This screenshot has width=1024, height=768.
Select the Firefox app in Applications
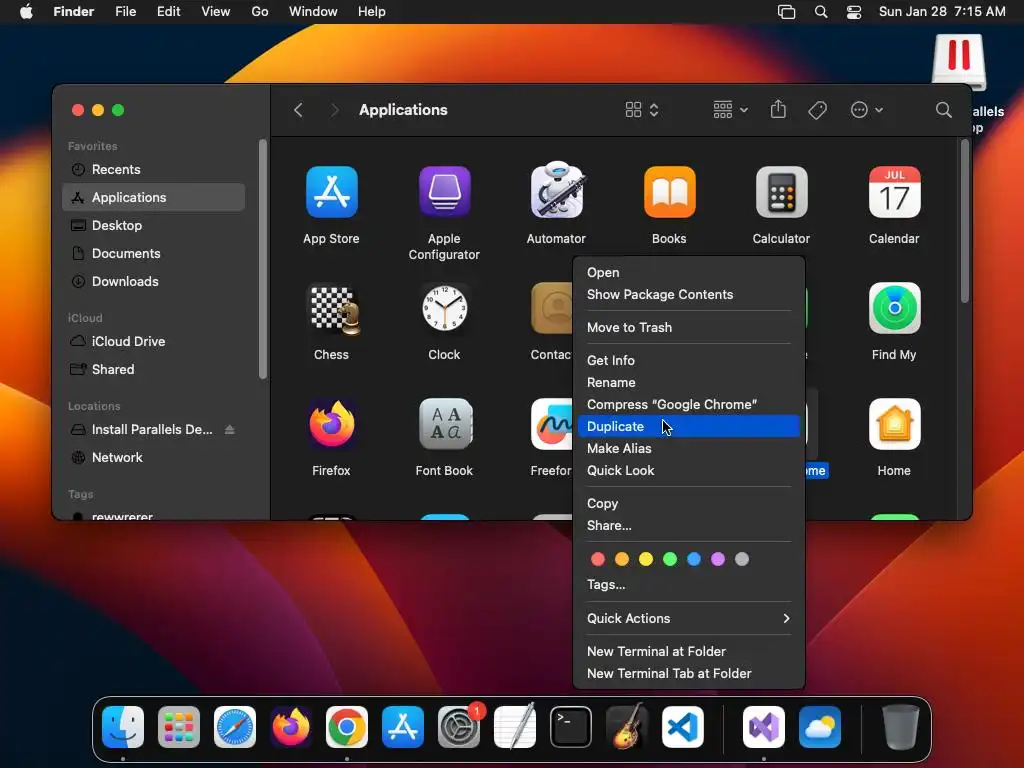331,424
